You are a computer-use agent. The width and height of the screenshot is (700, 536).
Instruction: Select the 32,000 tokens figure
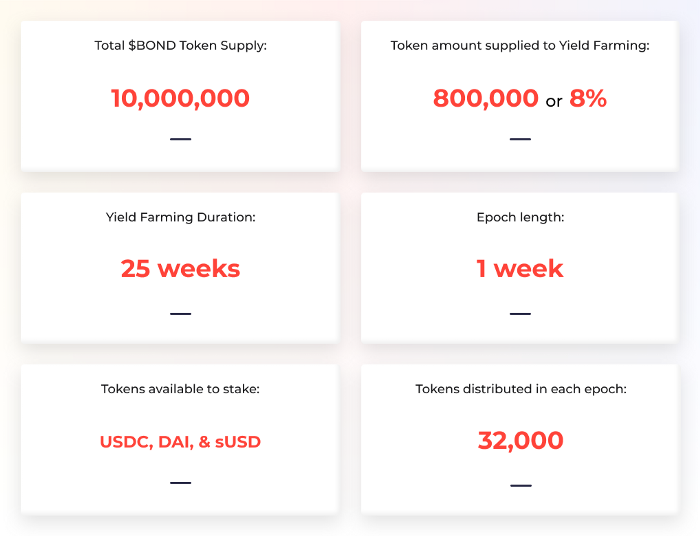click(521, 440)
